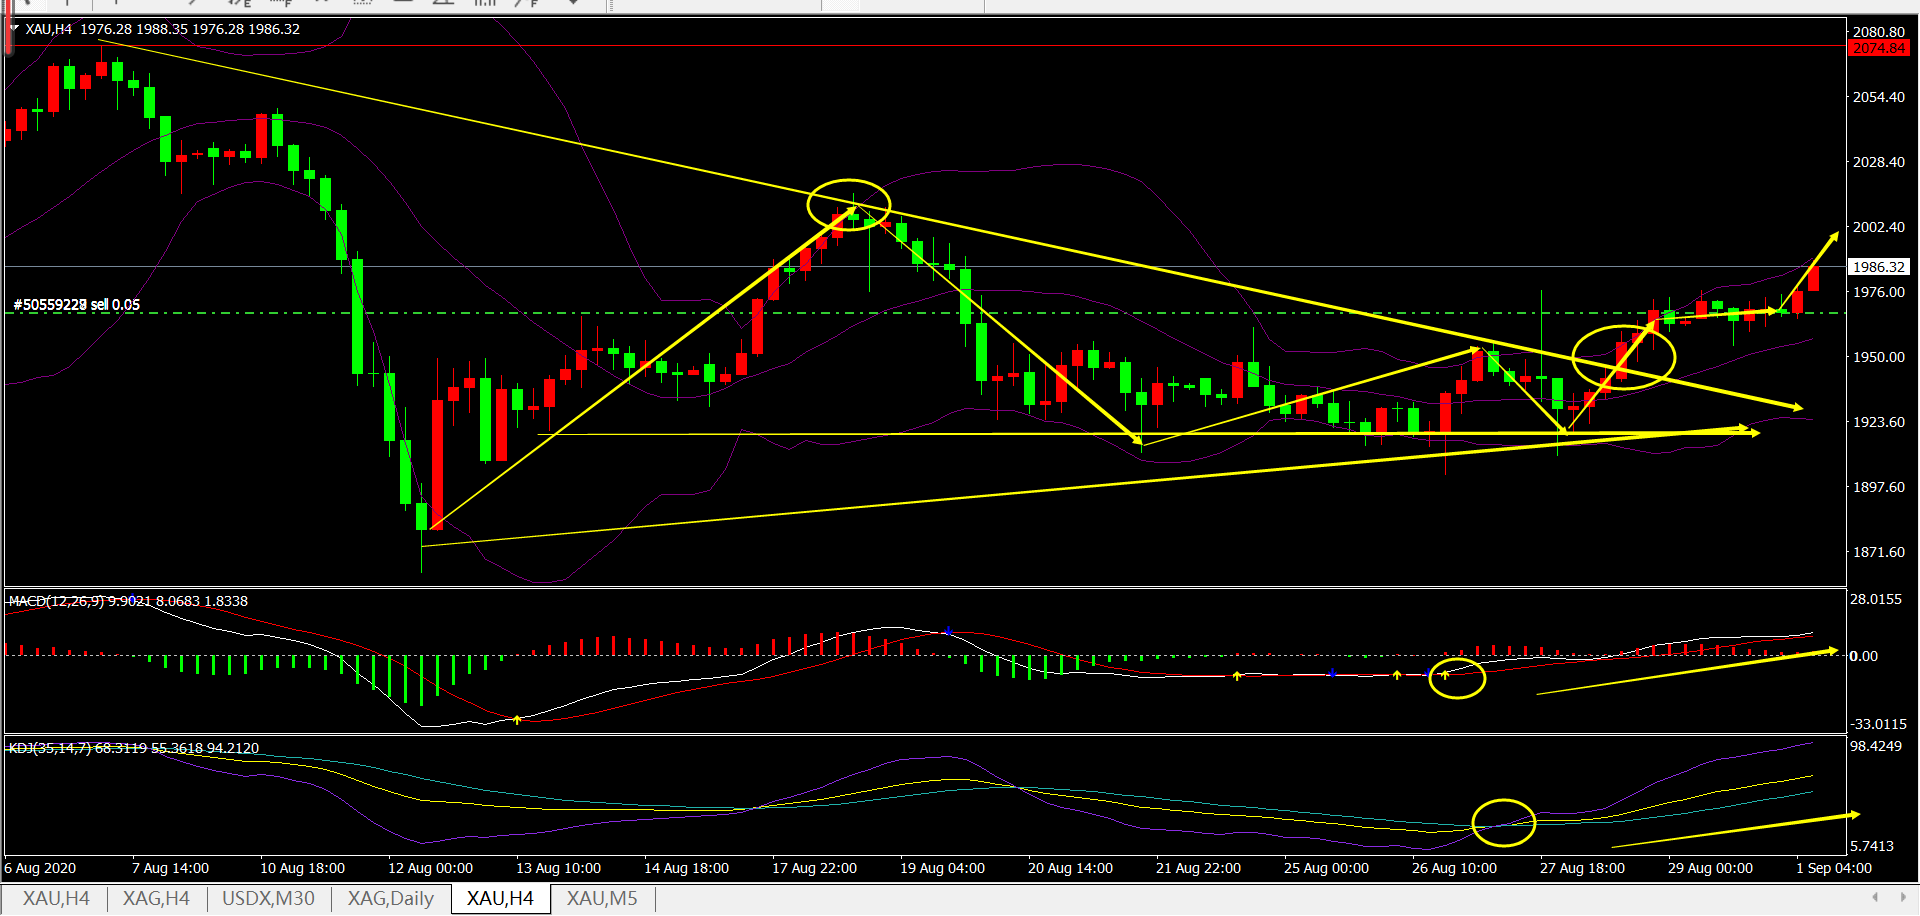Switch to XAU,M5 chart tab
This screenshot has height=916, width=1920.
coord(602,898)
